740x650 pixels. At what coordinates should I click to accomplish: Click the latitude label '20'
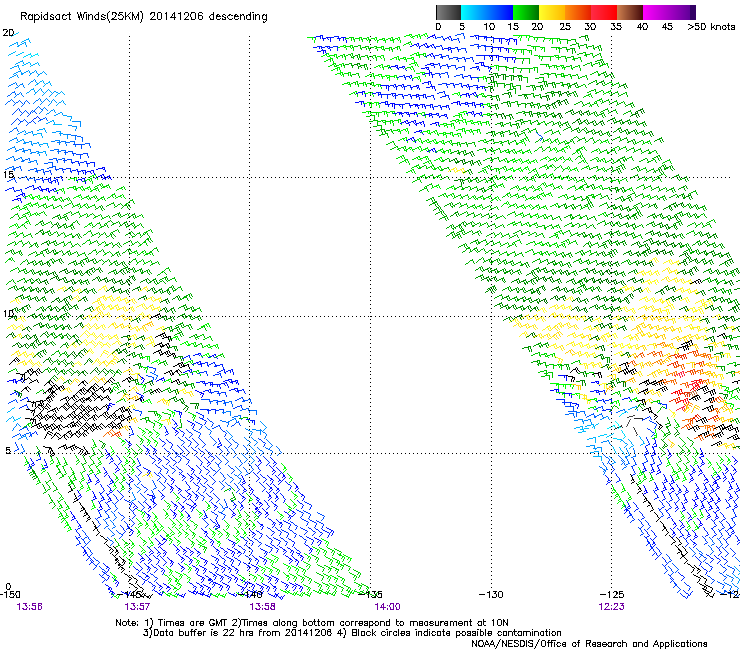8,33
